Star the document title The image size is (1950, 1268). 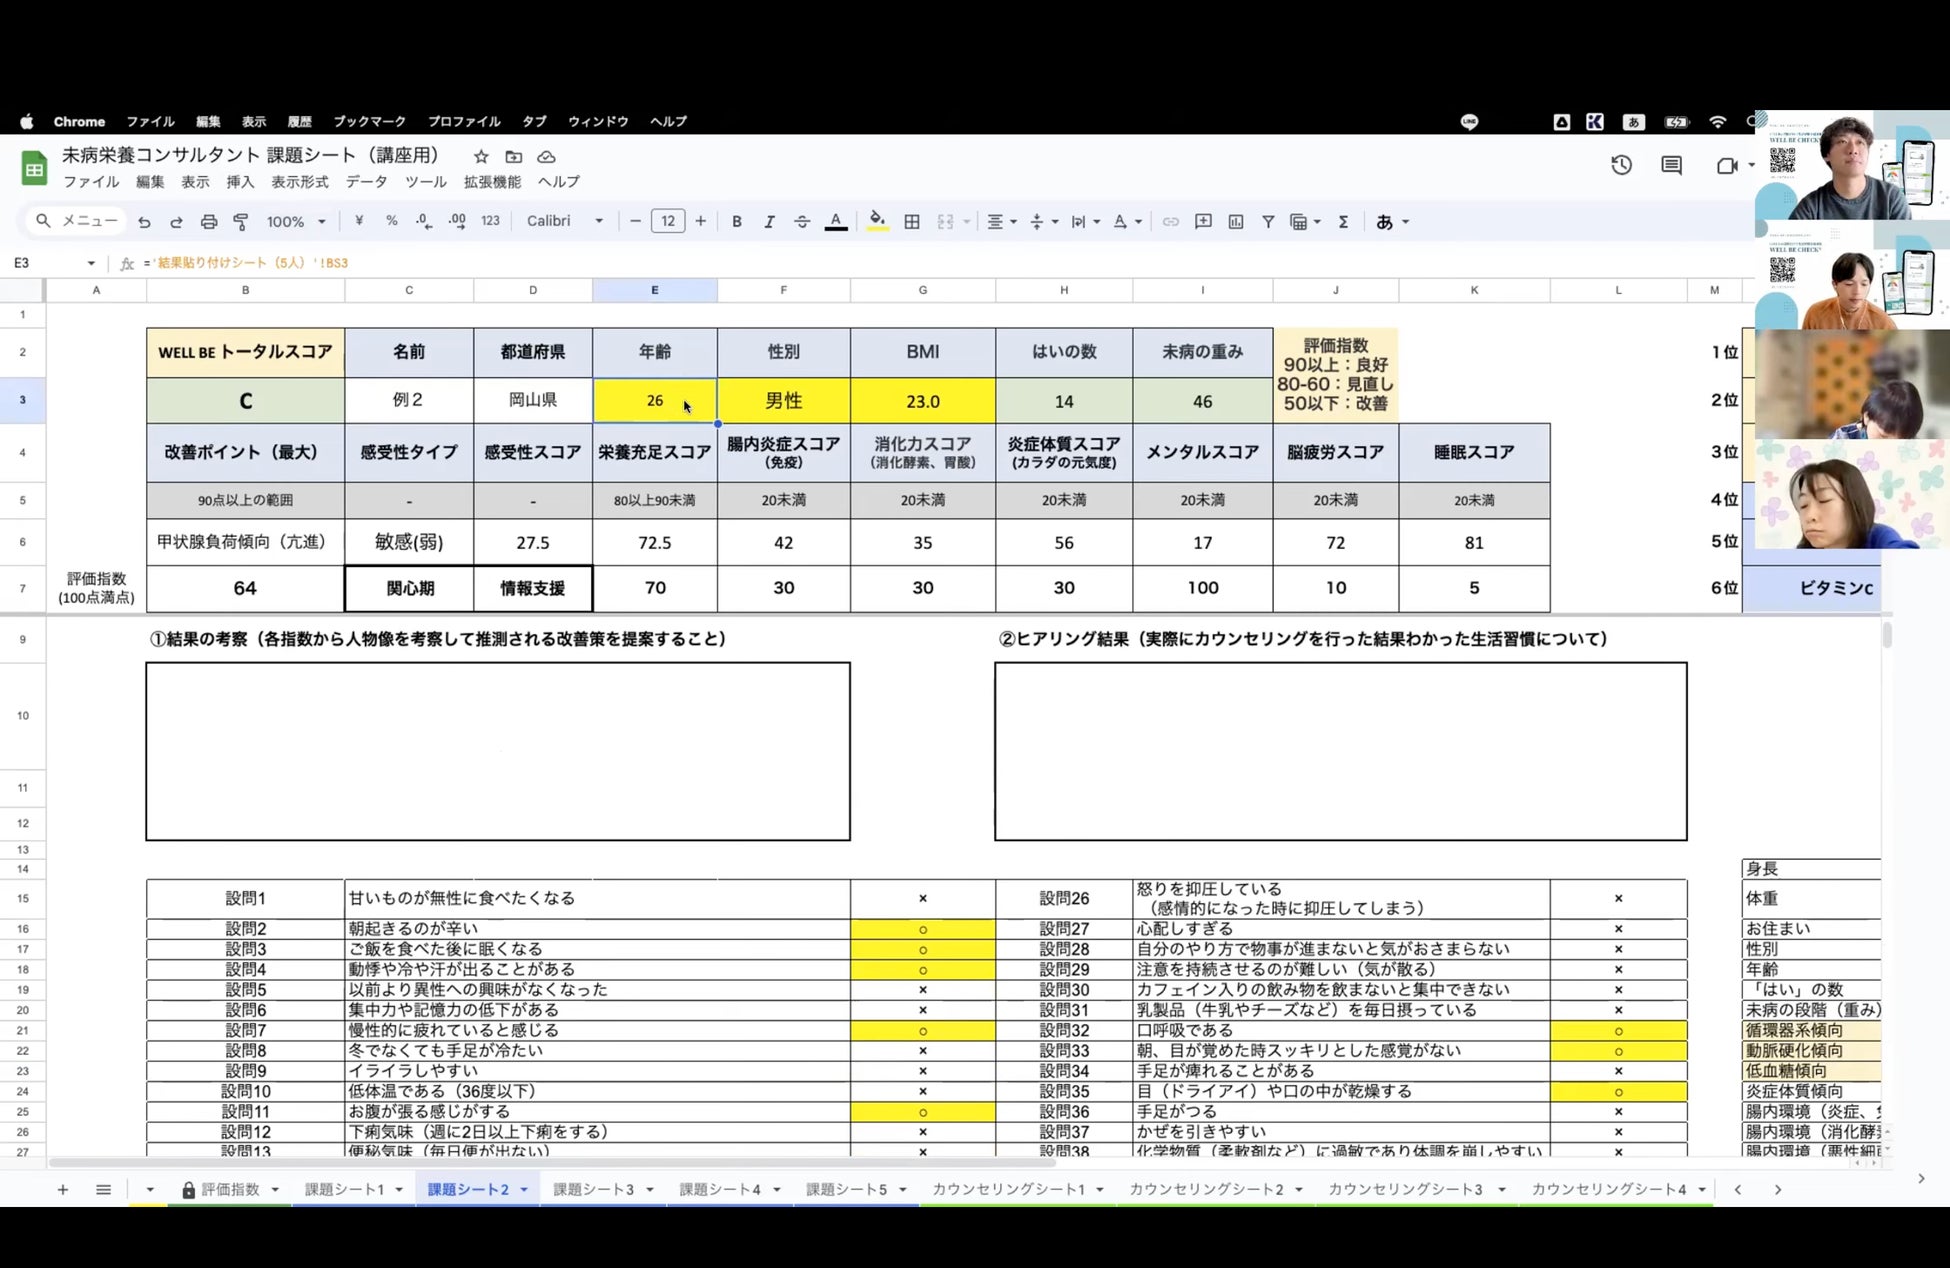coord(481,157)
